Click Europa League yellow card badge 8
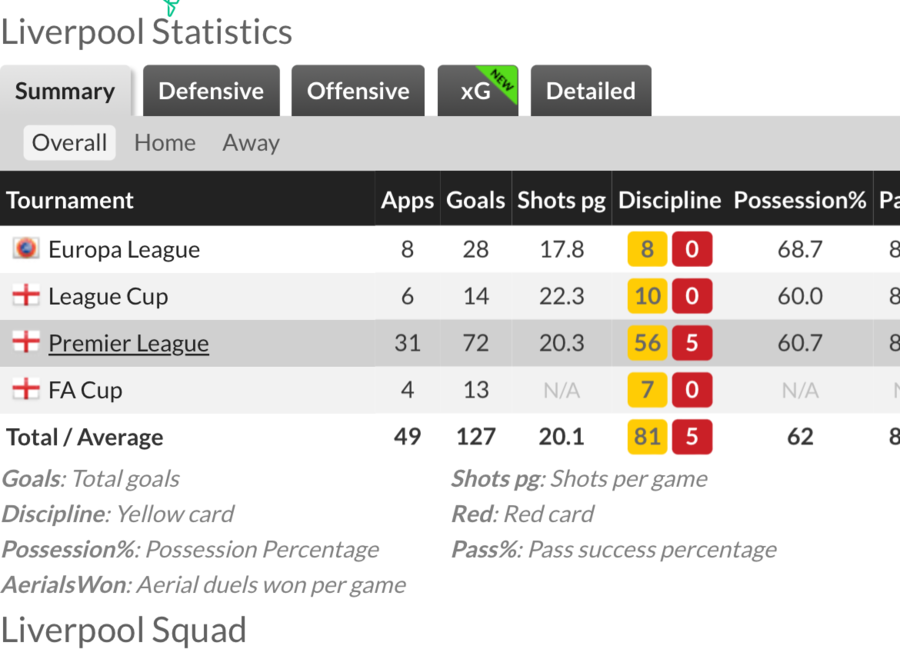This screenshot has width=900, height=649. click(x=647, y=249)
